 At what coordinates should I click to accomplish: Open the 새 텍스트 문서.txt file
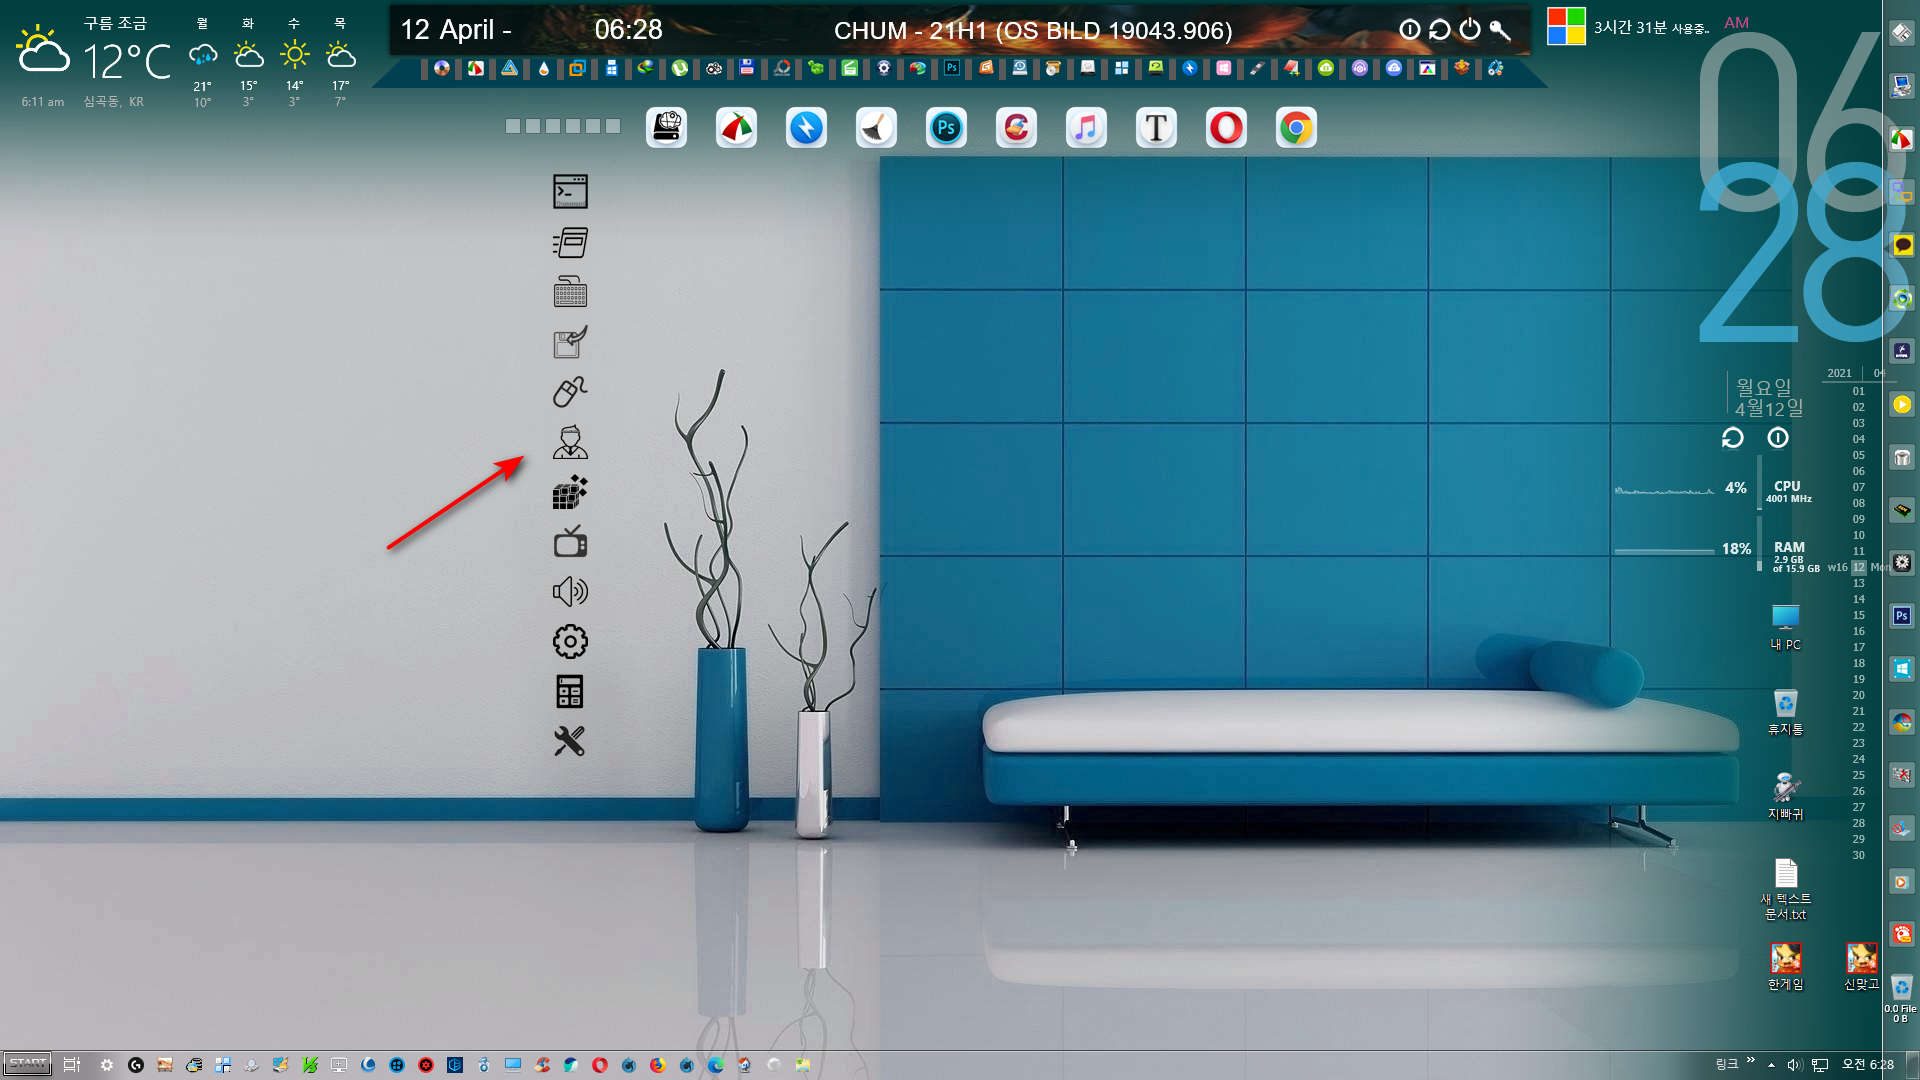click(1786, 889)
